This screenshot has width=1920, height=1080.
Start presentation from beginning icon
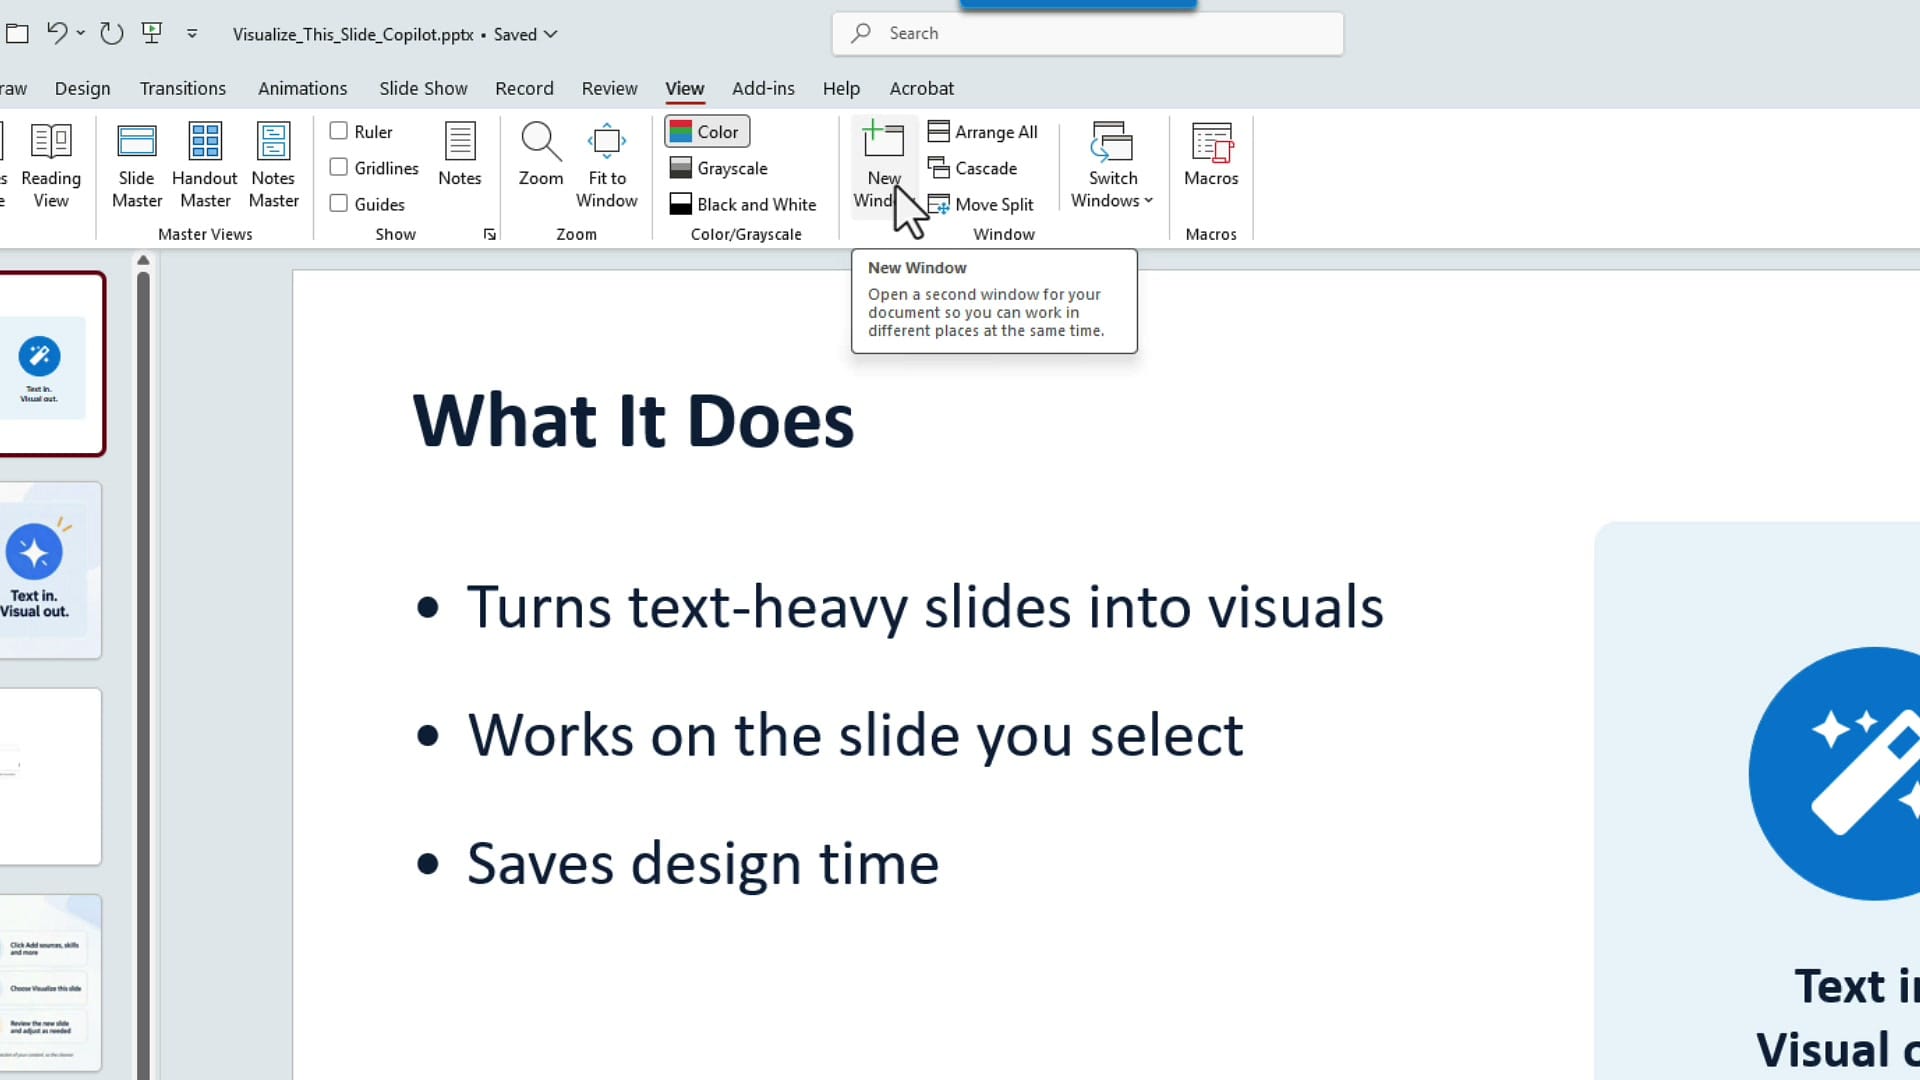[152, 33]
